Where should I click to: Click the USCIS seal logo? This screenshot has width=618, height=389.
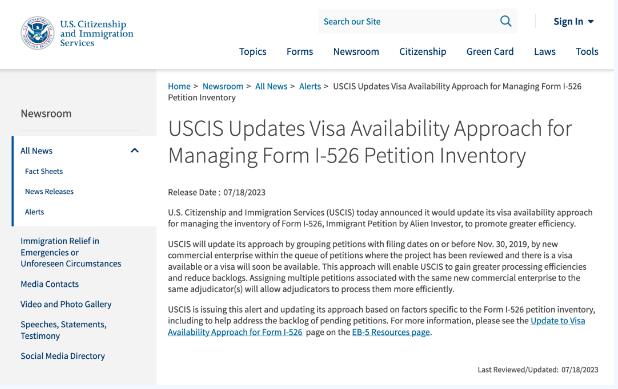tap(37, 33)
